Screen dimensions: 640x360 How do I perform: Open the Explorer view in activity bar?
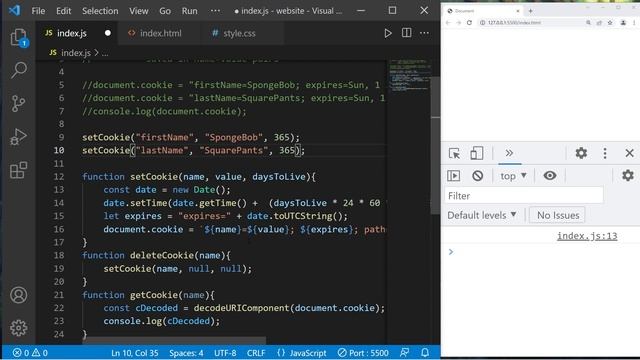point(18,38)
